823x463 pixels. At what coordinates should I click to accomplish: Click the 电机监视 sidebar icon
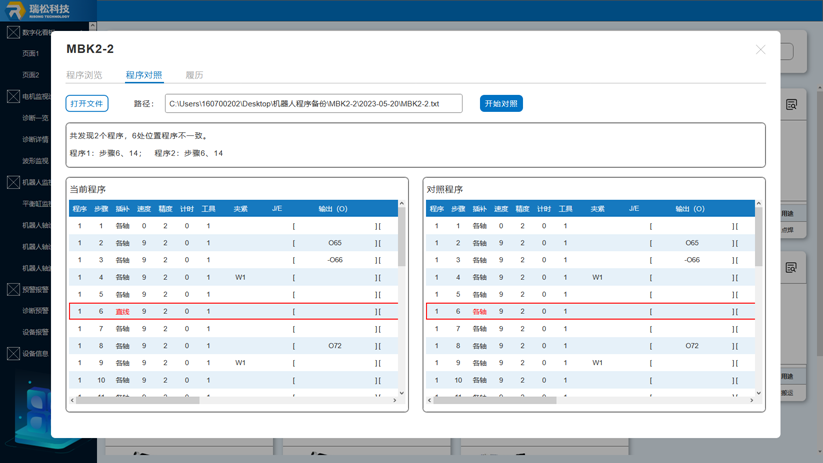(13, 97)
